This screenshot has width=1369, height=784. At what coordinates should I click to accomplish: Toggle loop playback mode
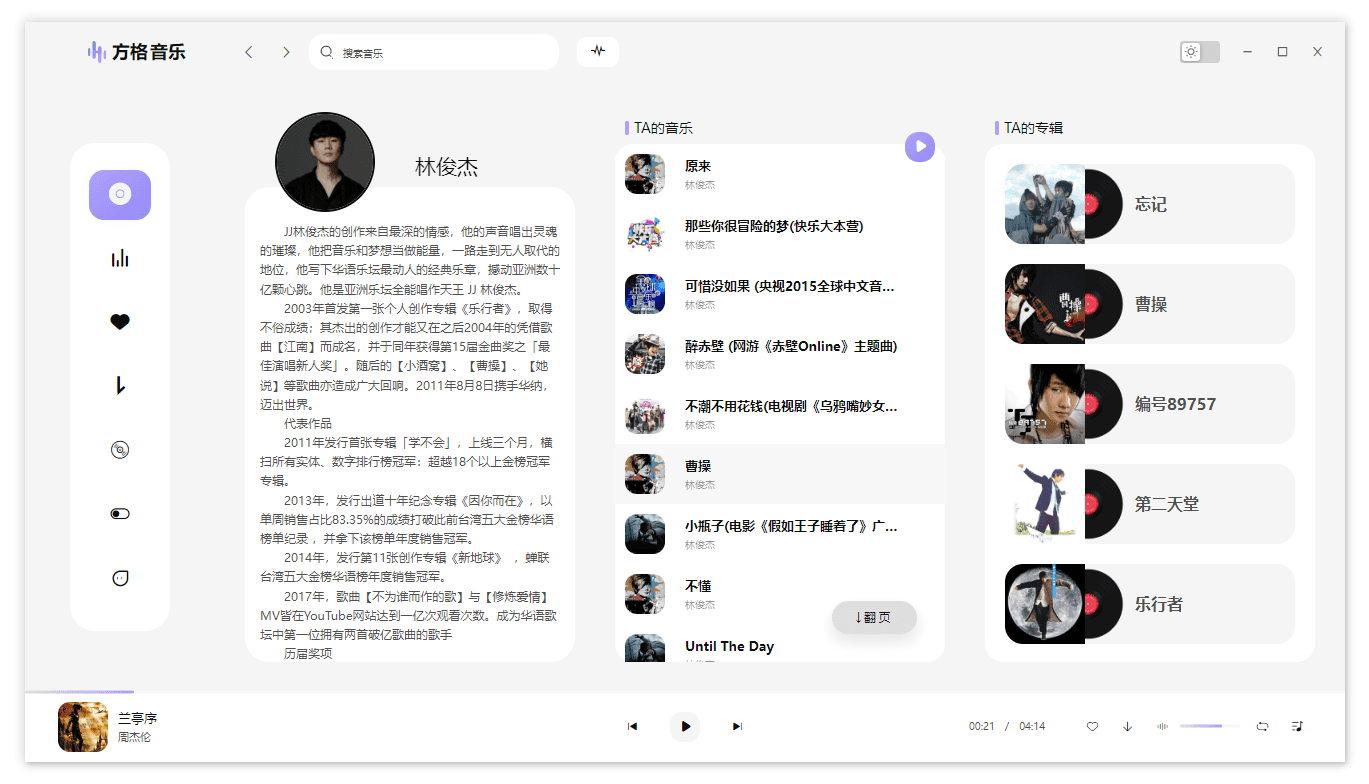click(x=1262, y=726)
